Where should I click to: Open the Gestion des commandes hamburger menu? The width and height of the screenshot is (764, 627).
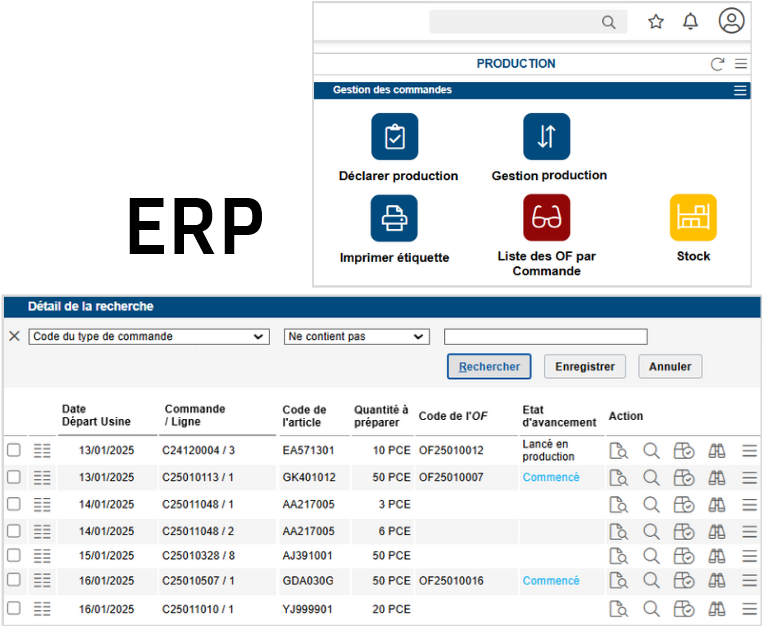pos(740,90)
